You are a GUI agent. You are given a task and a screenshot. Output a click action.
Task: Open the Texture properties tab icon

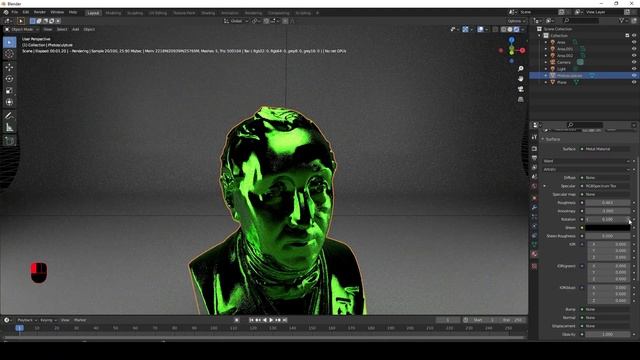[534, 266]
